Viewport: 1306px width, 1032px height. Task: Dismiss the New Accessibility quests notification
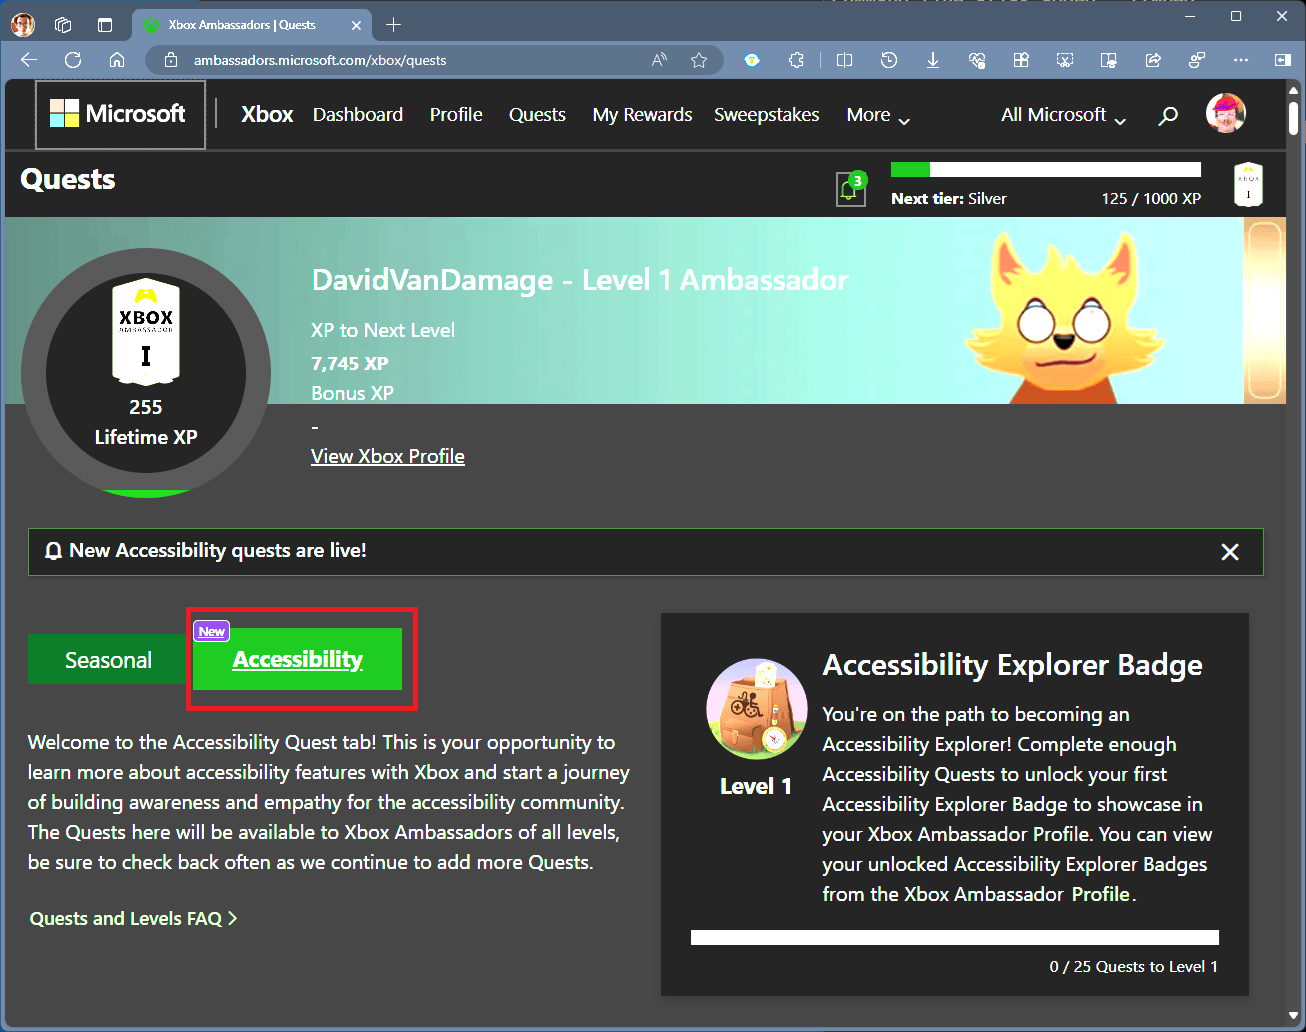click(x=1230, y=552)
